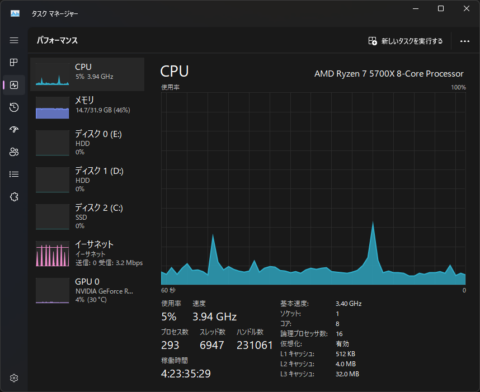Image resolution: width=480 pixels, height=392 pixels.
Task: Click the handle count 231061
Action: 255,345
